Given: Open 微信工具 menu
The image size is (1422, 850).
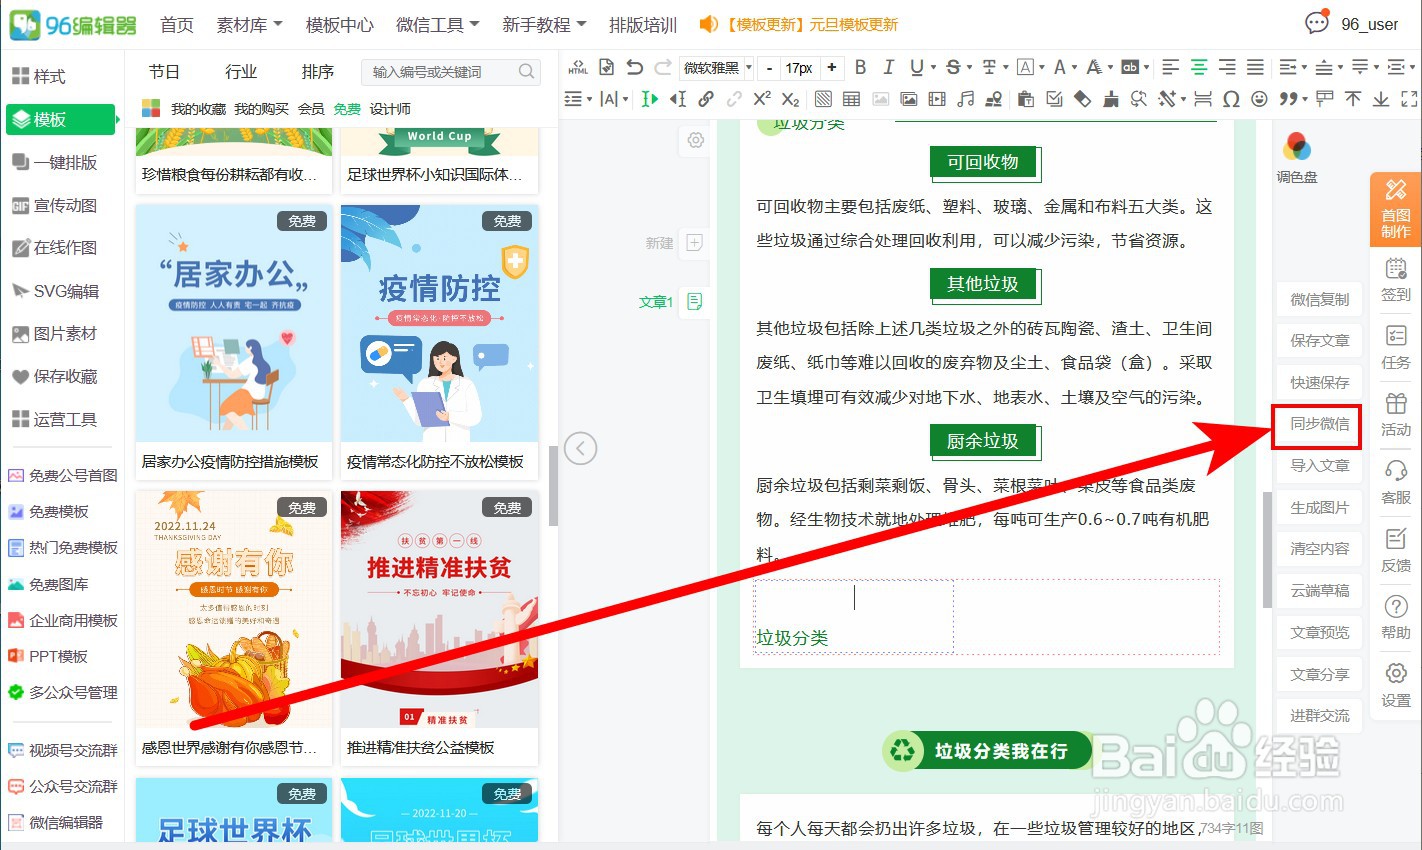Looking at the screenshot, I should (x=437, y=25).
